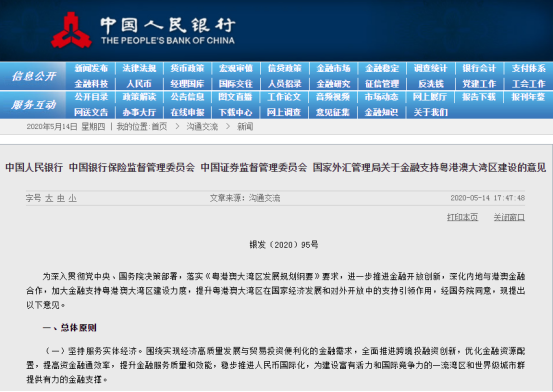The image size is (553, 392).
Task: Set font size to 中
Action: click(x=61, y=198)
